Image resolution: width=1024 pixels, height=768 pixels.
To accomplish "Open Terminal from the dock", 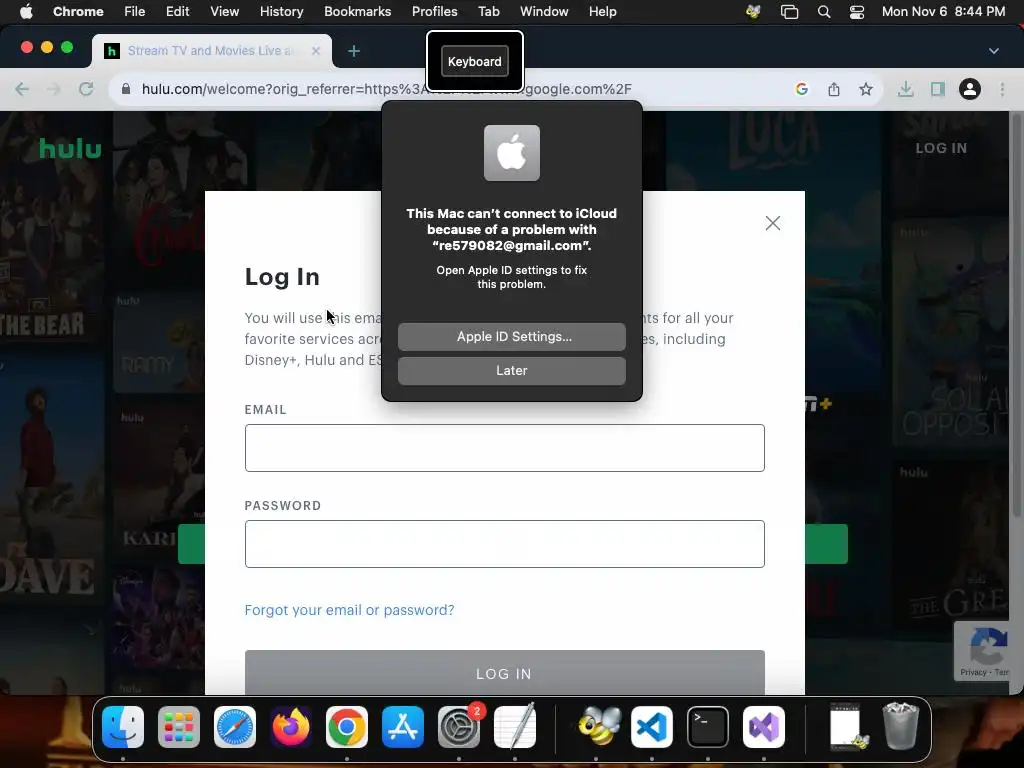I will [x=708, y=727].
